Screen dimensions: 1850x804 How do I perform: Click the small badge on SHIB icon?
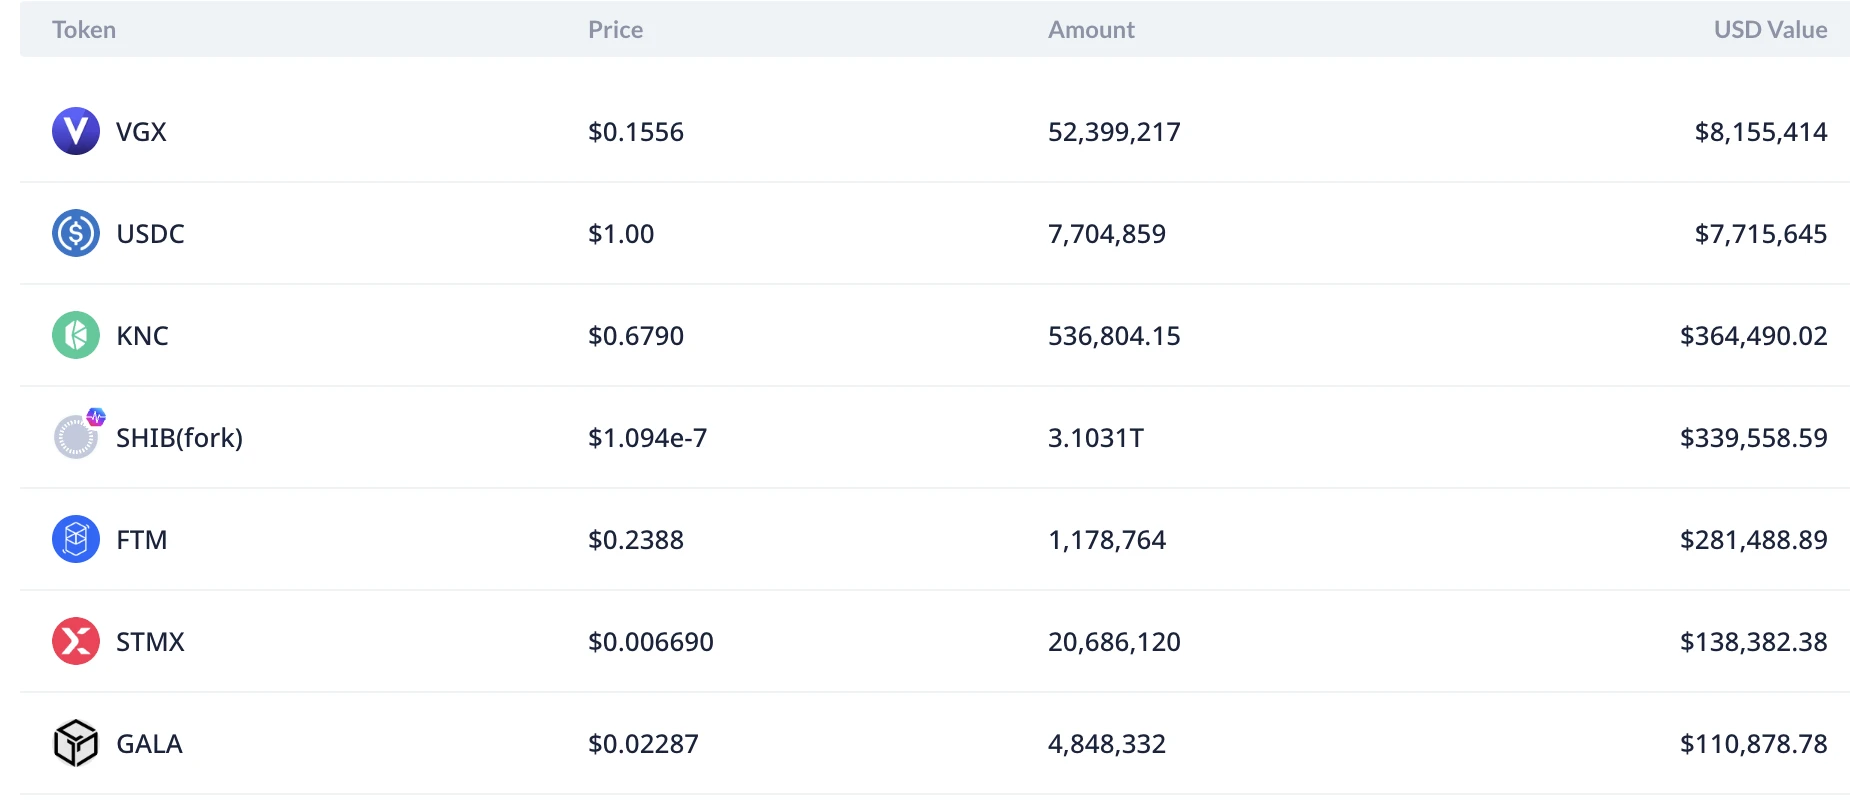pos(96,417)
